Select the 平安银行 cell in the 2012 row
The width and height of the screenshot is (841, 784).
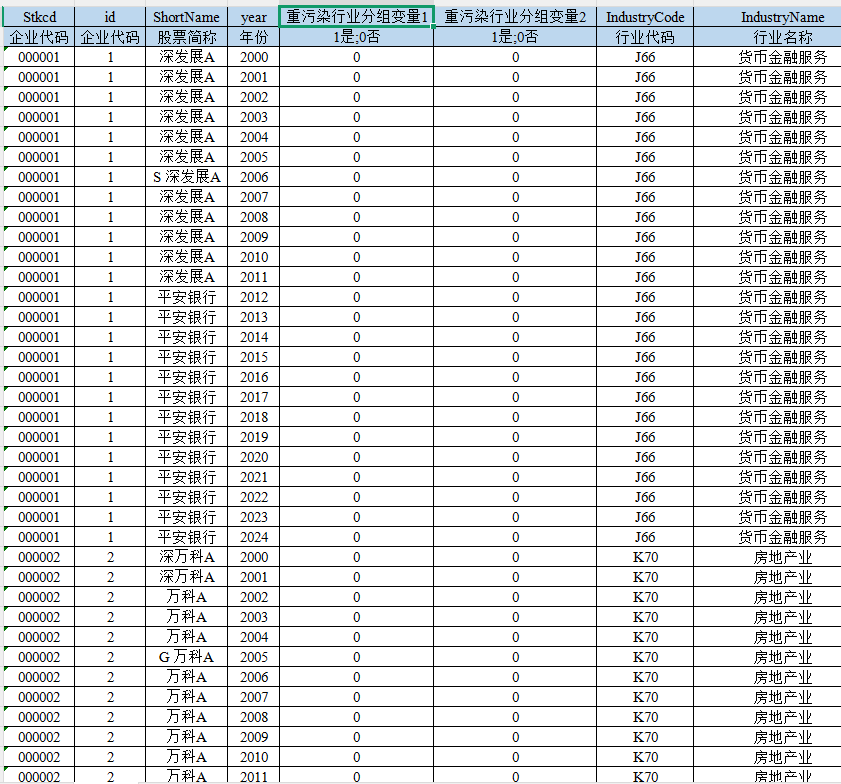pos(186,297)
